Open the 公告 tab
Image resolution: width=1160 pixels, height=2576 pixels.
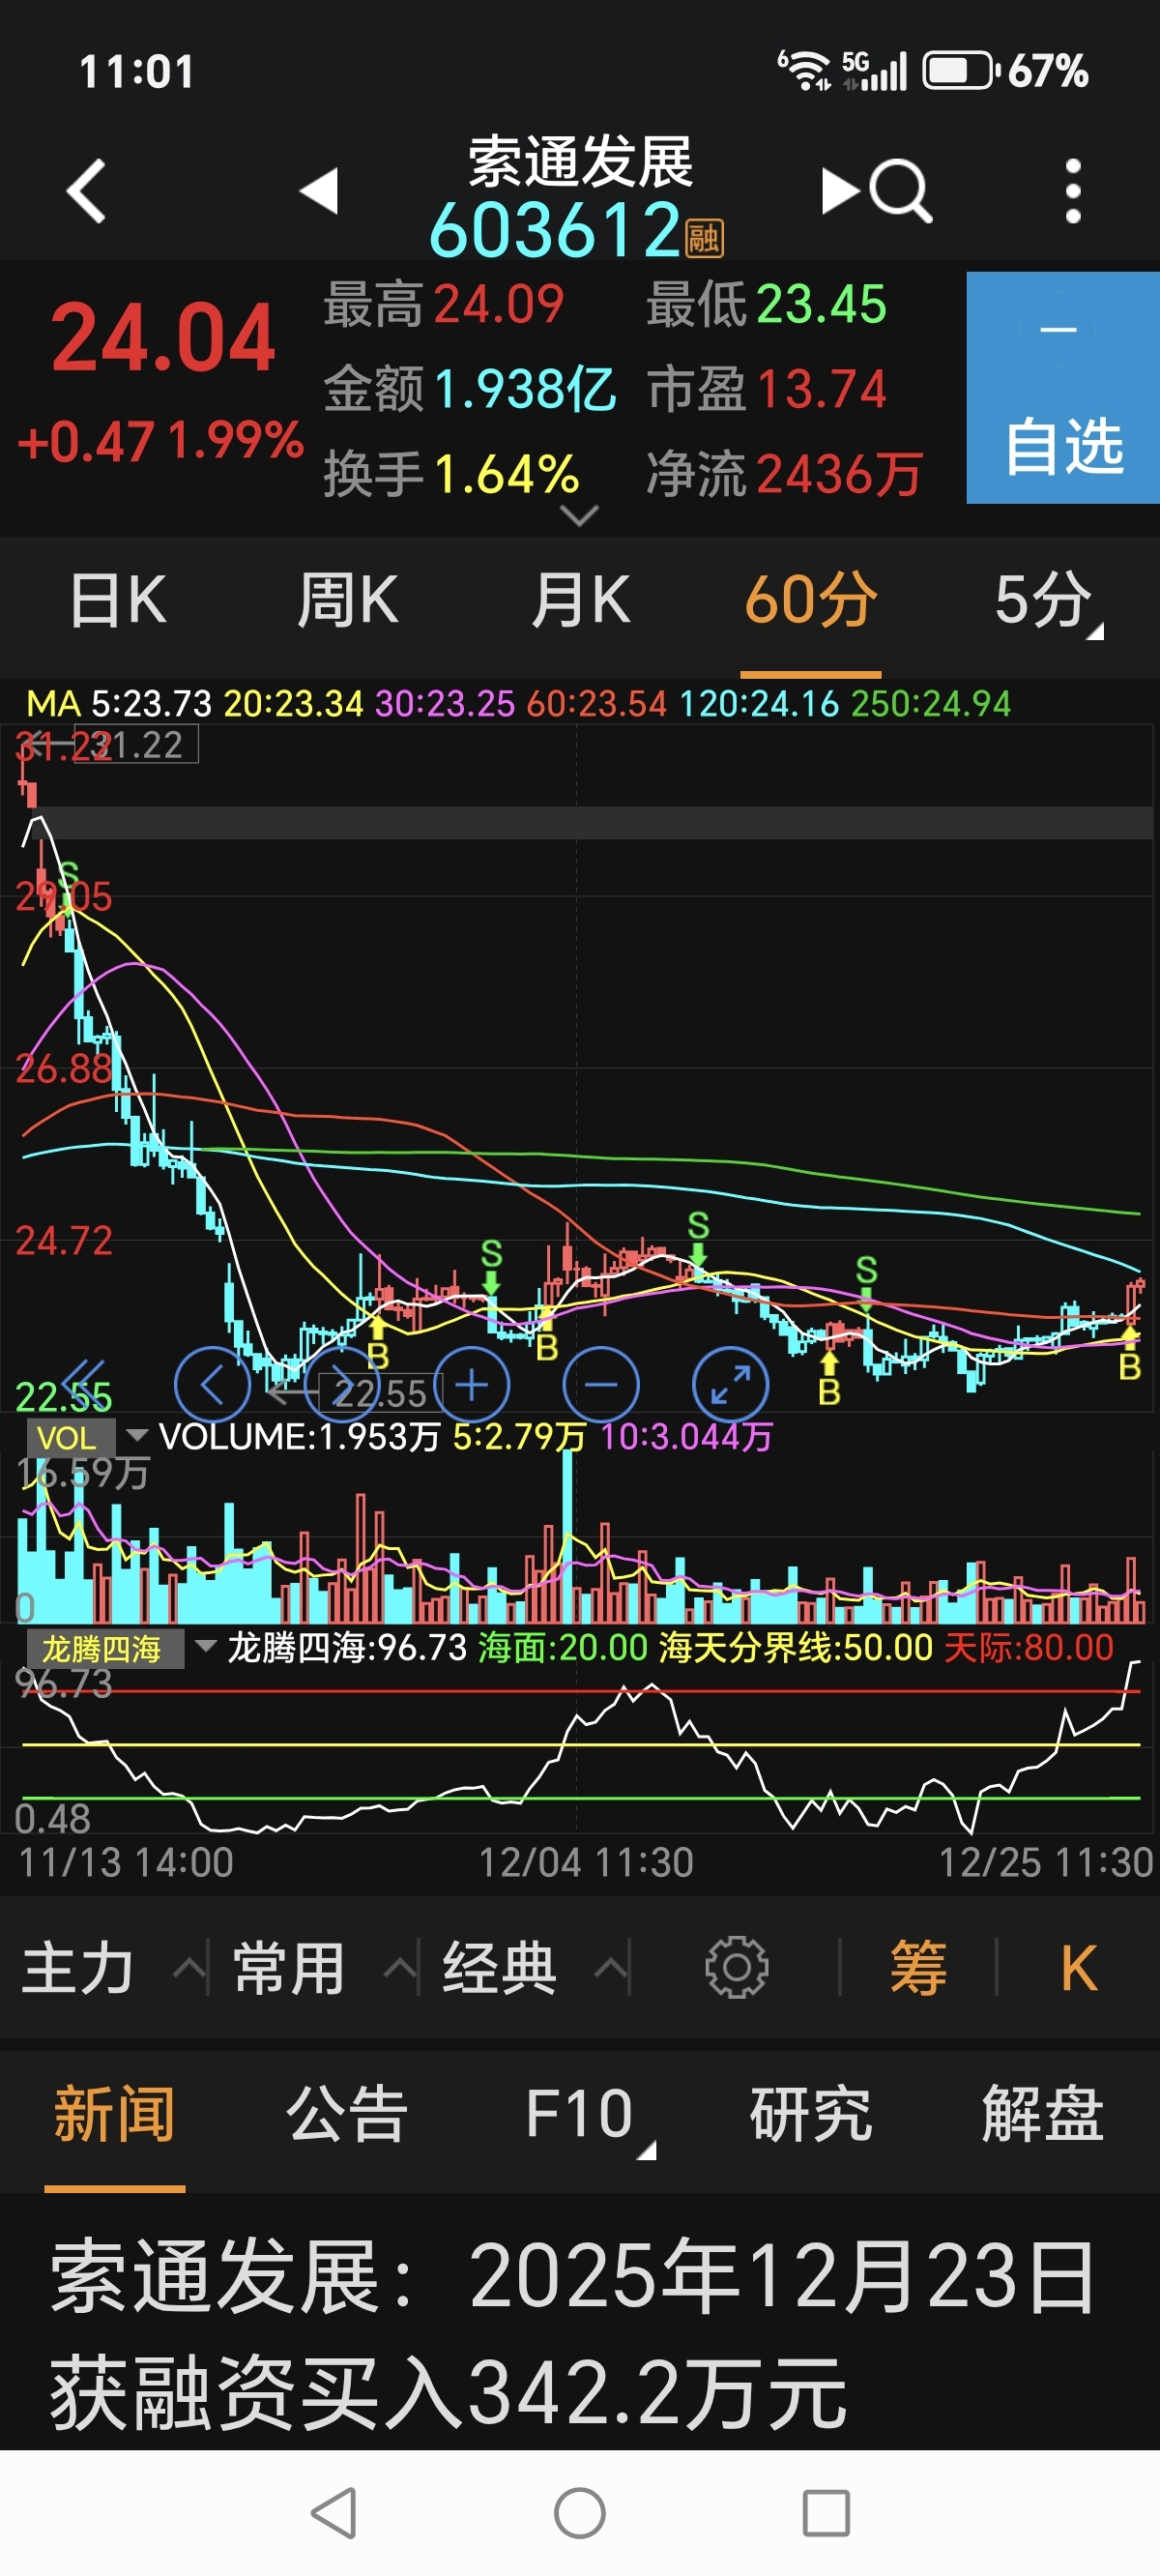pos(347,2115)
